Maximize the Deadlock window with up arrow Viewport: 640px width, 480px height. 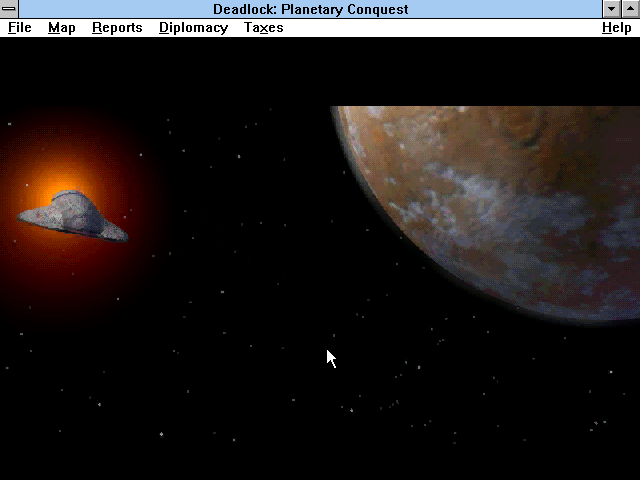pyautogui.click(x=630, y=9)
